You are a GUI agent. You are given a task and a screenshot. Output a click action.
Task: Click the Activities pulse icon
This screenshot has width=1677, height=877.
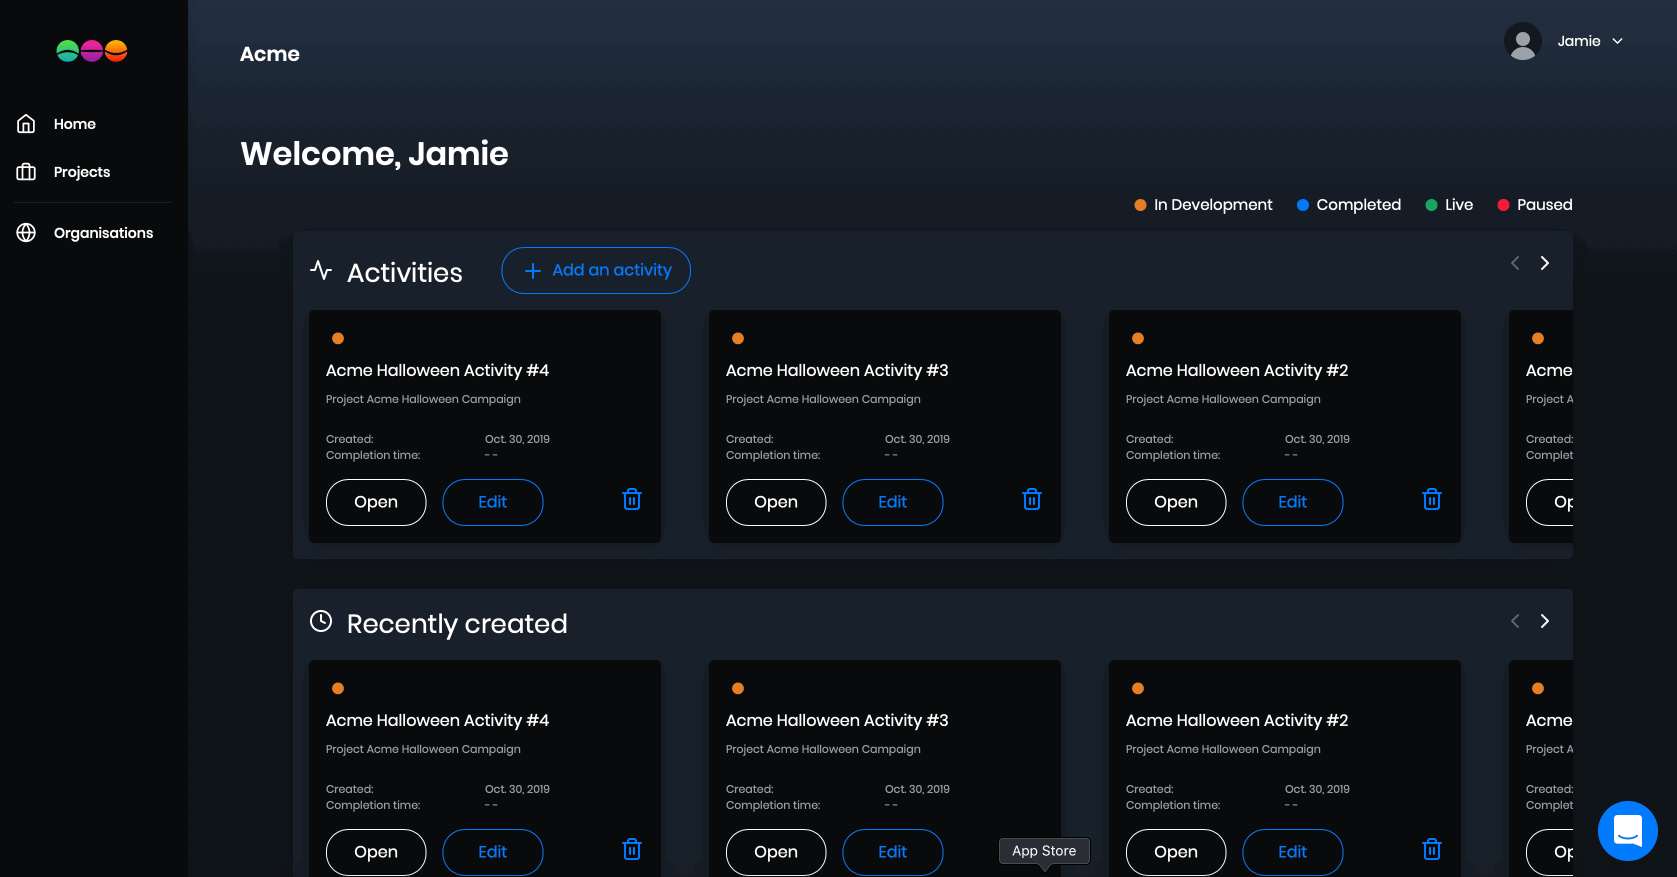click(x=321, y=270)
